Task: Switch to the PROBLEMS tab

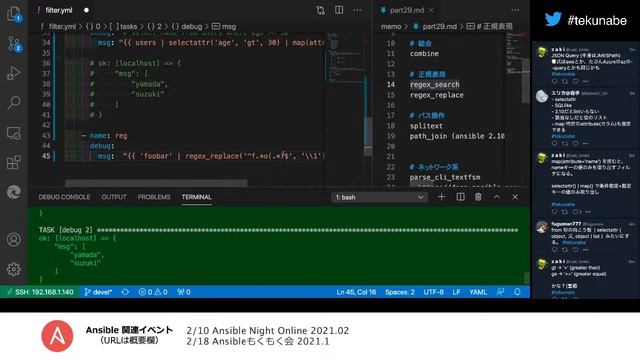Action: pyautogui.click(x=154, y=197)
